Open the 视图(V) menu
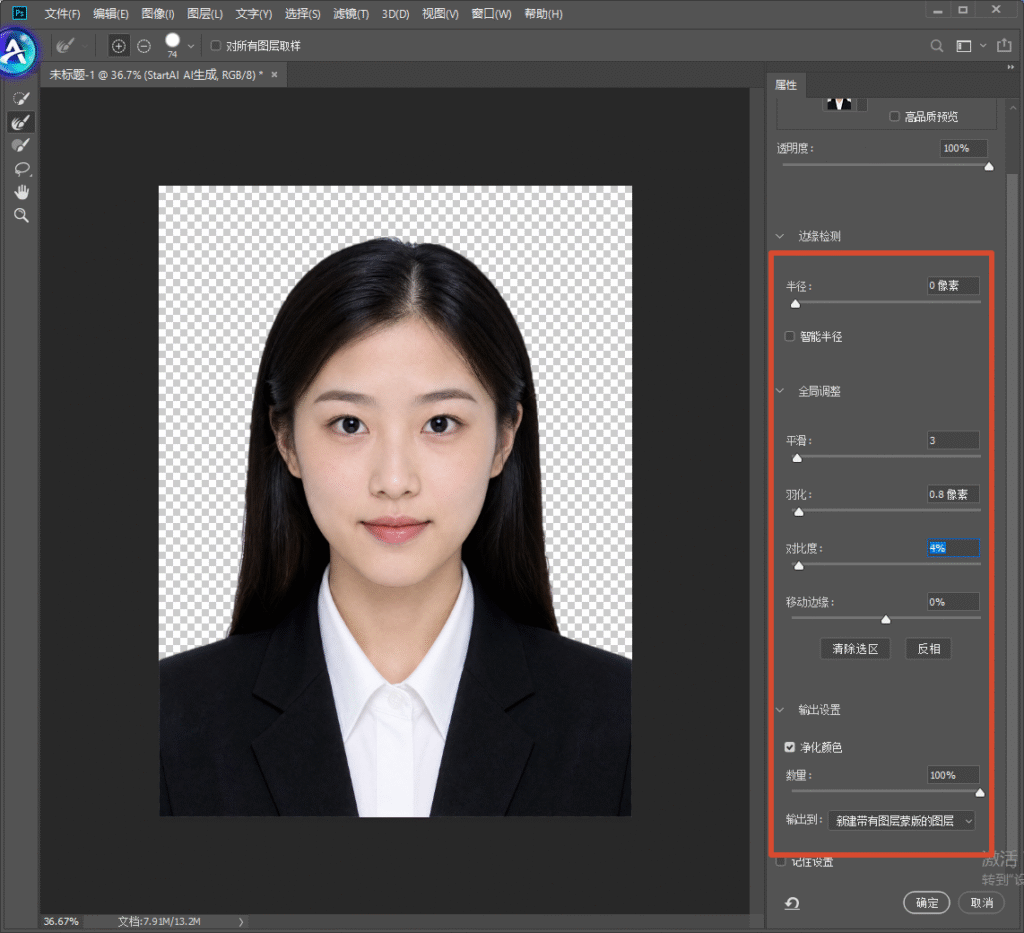The image size is (1024, 933). click(x=440, y=14)
